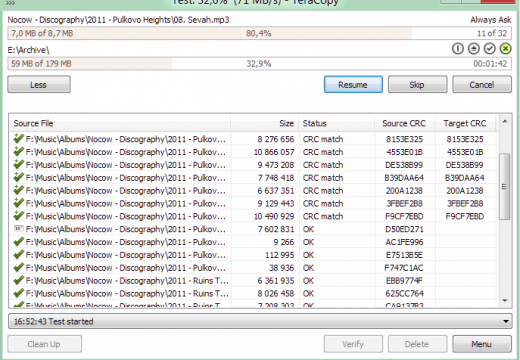Image resolution: width=520 pixels, height=360 pixels.
Task: Click the E:\Archive\ destination path
Action: (x=29, y=50)
